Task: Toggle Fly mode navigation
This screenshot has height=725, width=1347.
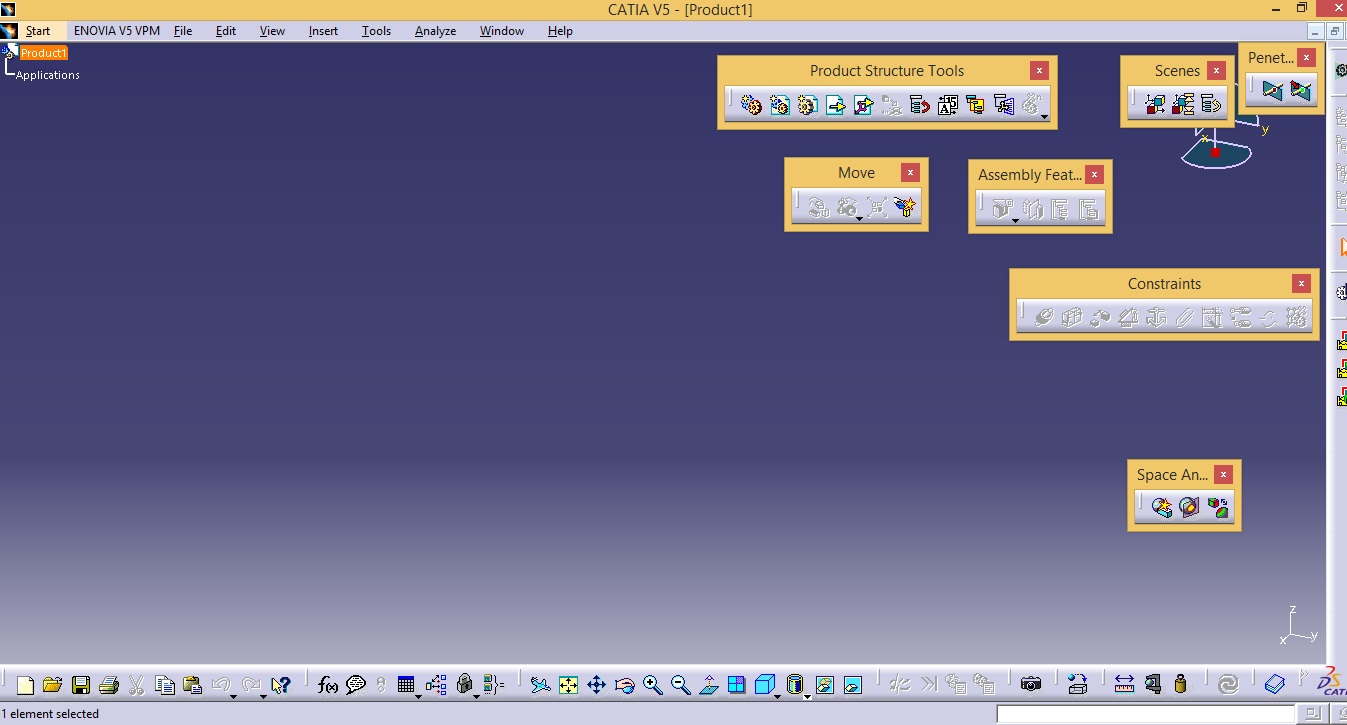Action: 540,685
